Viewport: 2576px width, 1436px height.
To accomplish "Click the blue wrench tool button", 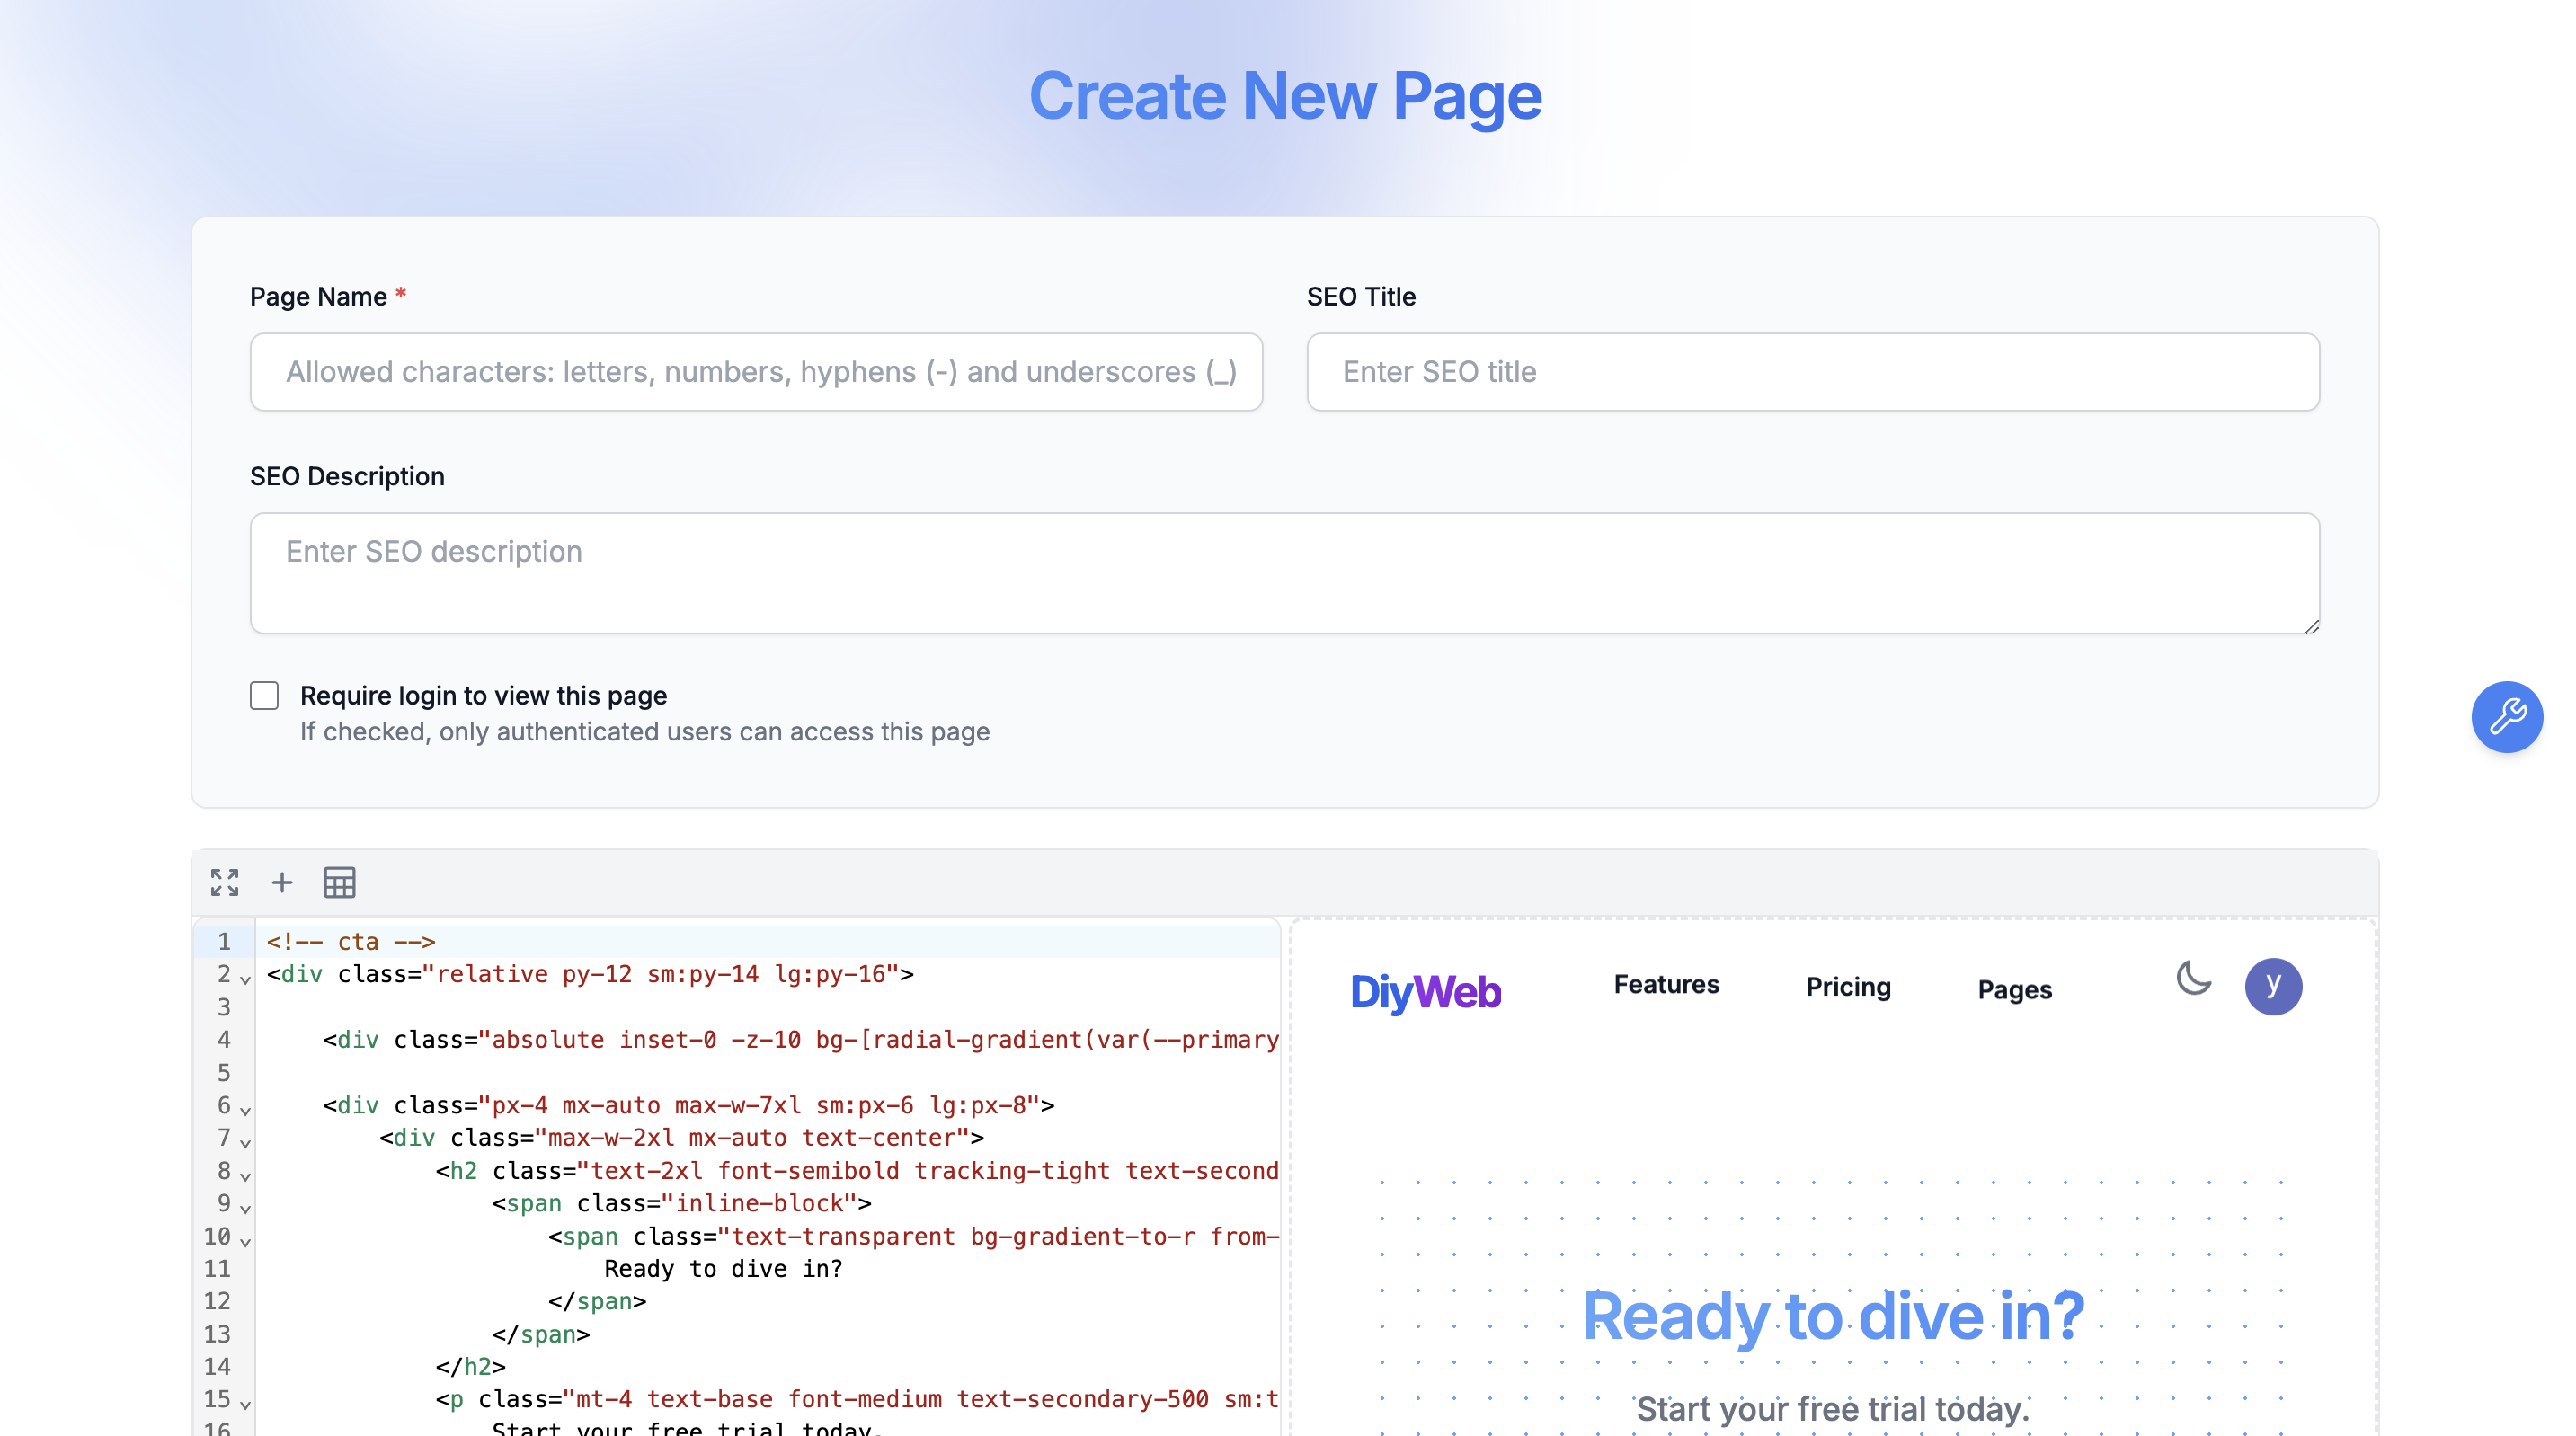I will click(x=2507, y=717).
